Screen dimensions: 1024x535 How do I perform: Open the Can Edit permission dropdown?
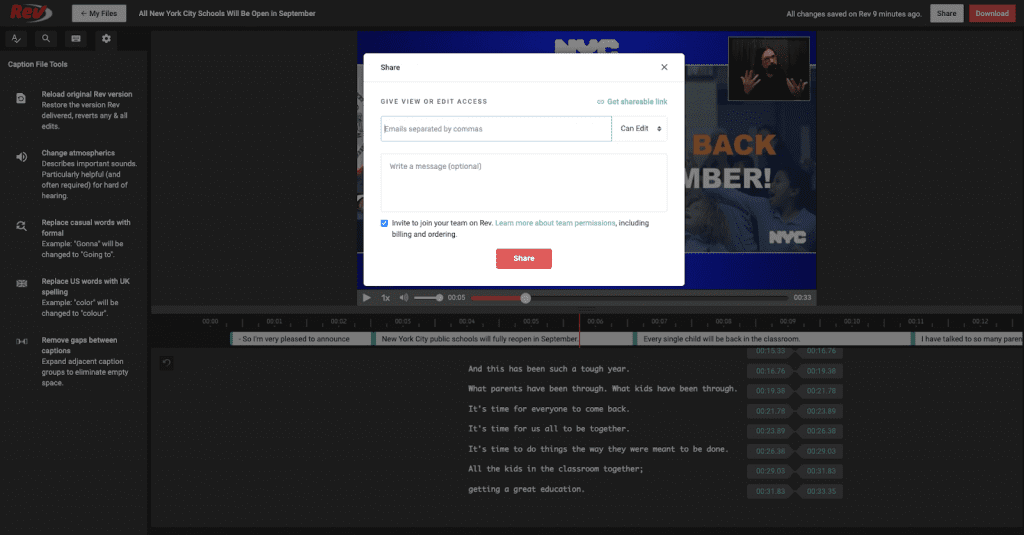(x=640, y=129)
